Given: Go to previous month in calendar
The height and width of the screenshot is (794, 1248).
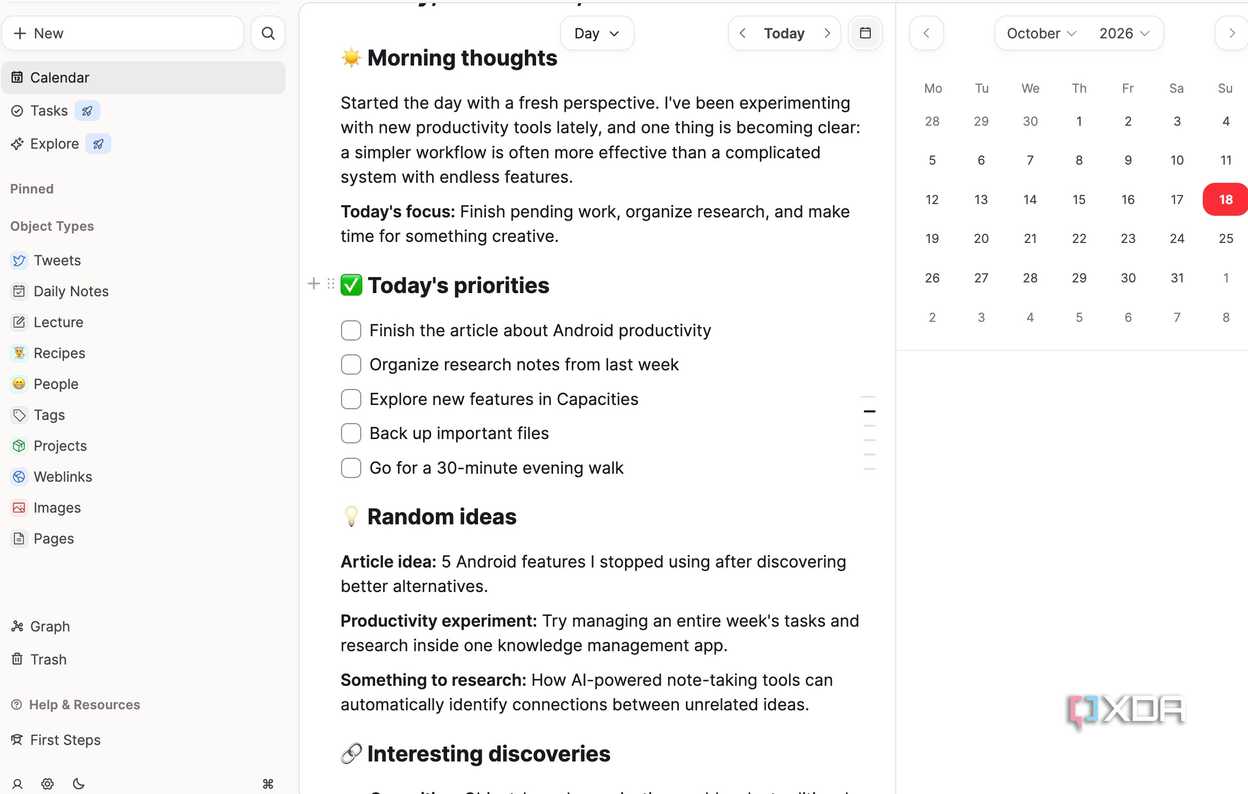Looking at the screenshot, I should (x=926, y=33).
